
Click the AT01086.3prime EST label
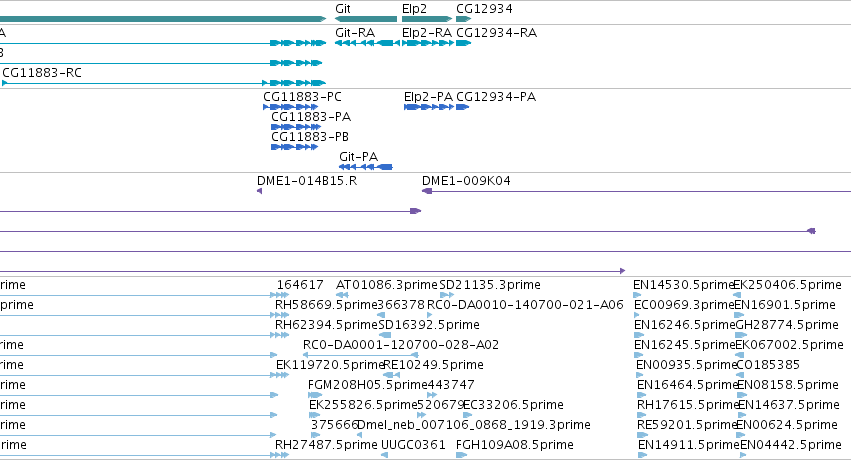(x=386, y=285)
